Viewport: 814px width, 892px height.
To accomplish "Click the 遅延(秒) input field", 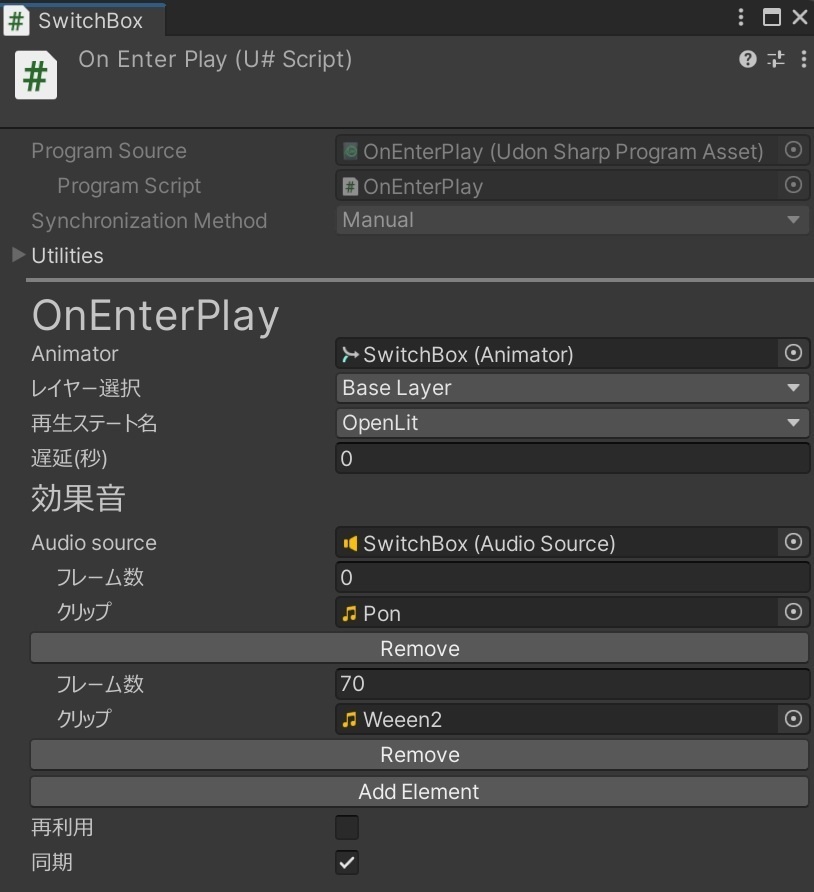I will pyautogui.click(x=572, y=458).
